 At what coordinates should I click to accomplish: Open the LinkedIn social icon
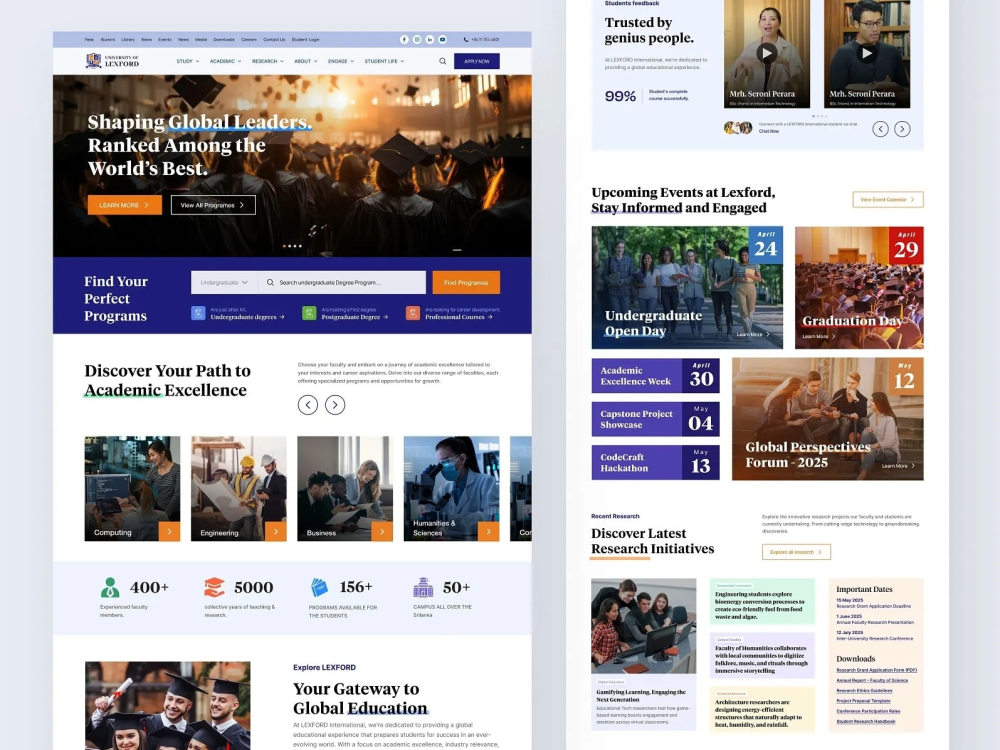pos(430,40)
